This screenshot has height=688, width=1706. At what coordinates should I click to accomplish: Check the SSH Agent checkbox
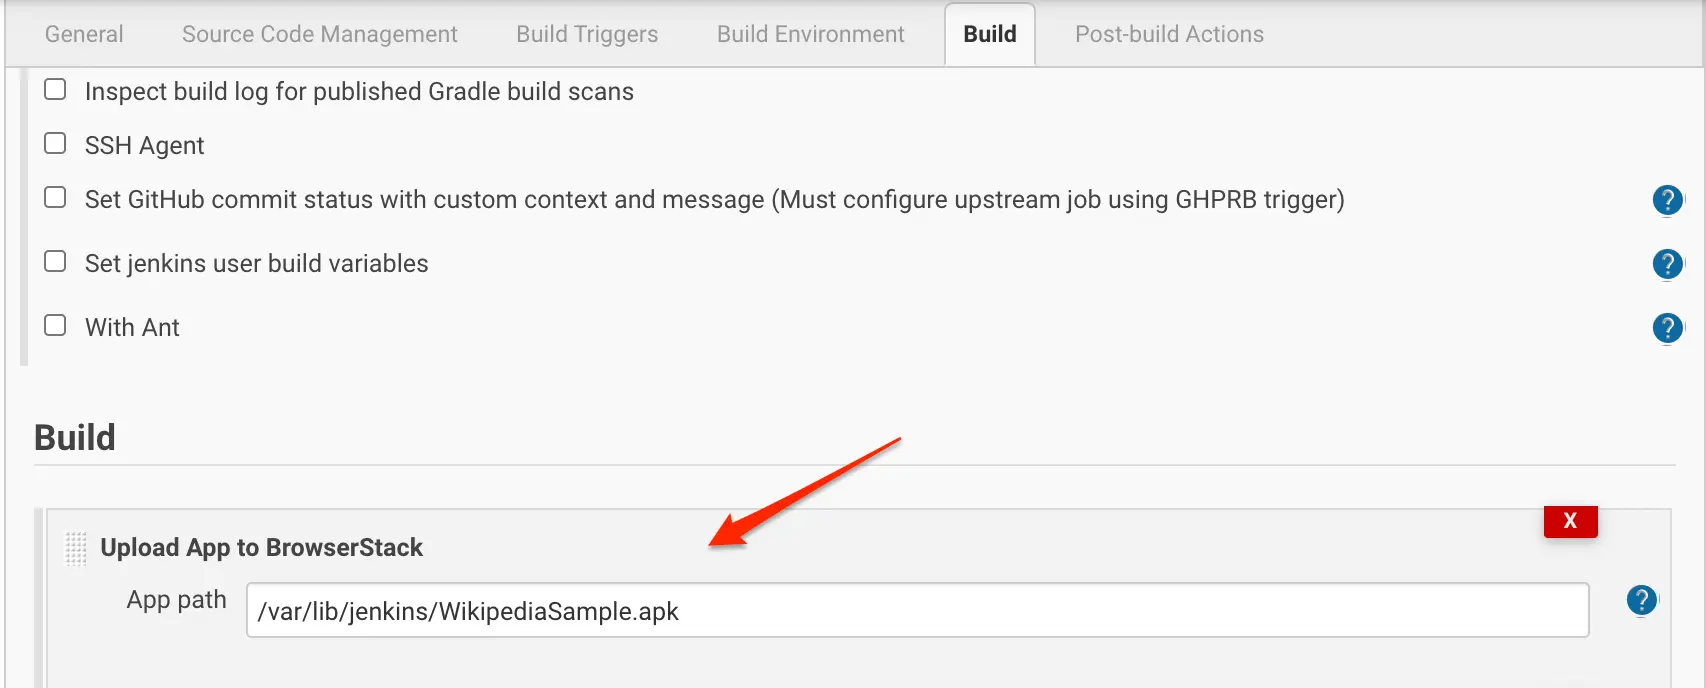pyautogui.click(x=56, y=144)
